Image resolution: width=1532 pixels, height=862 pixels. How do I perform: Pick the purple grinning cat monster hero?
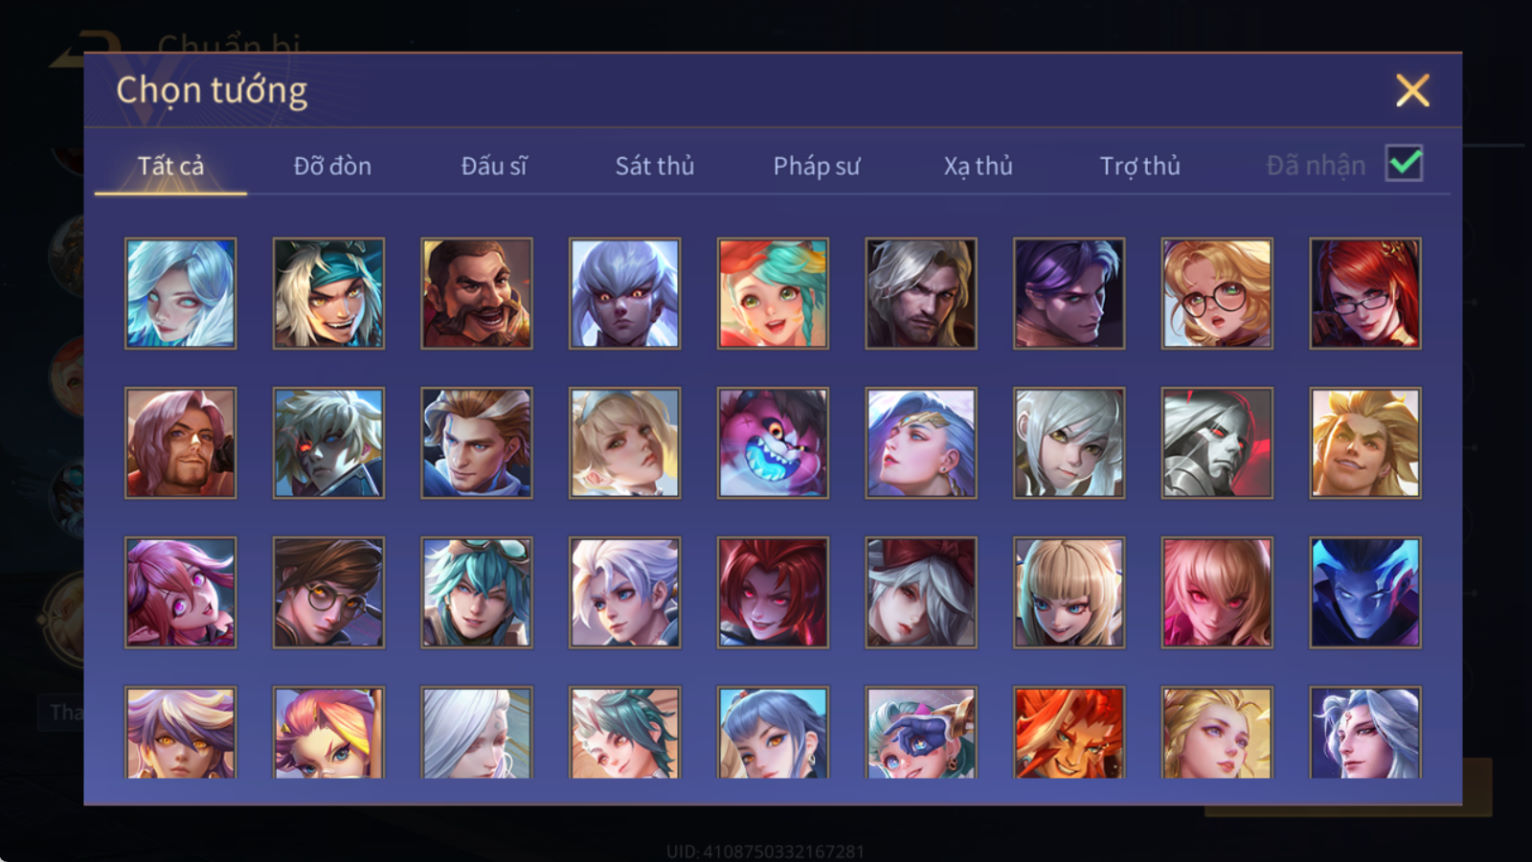pos(773,443)
